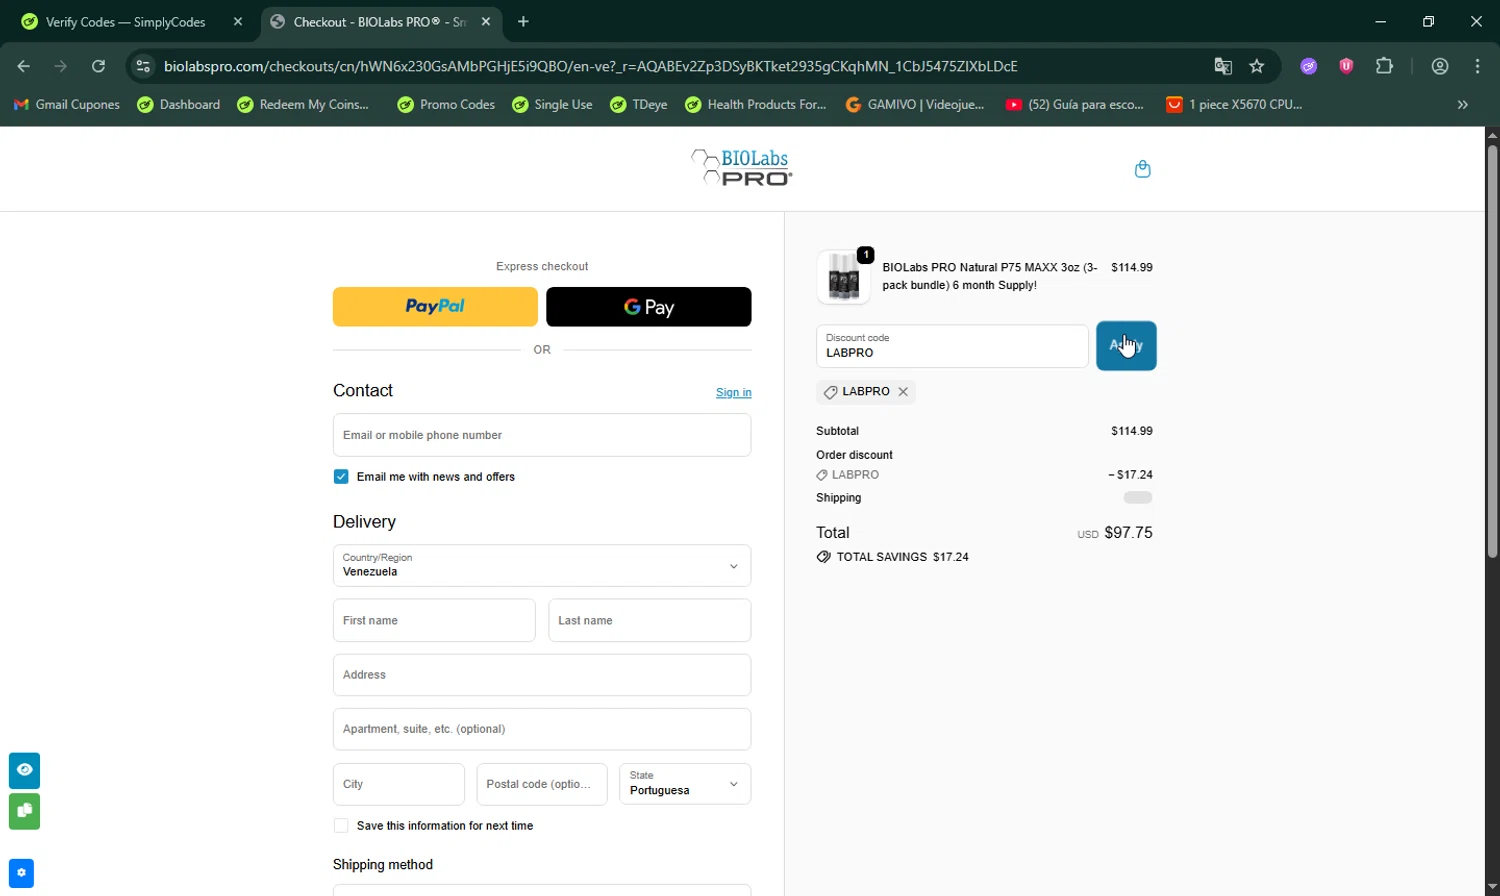Image resolution: width=1500 pixels, height=896 pixels.
Task: Open the red shield extension icon
Action: click(1346, 66)
